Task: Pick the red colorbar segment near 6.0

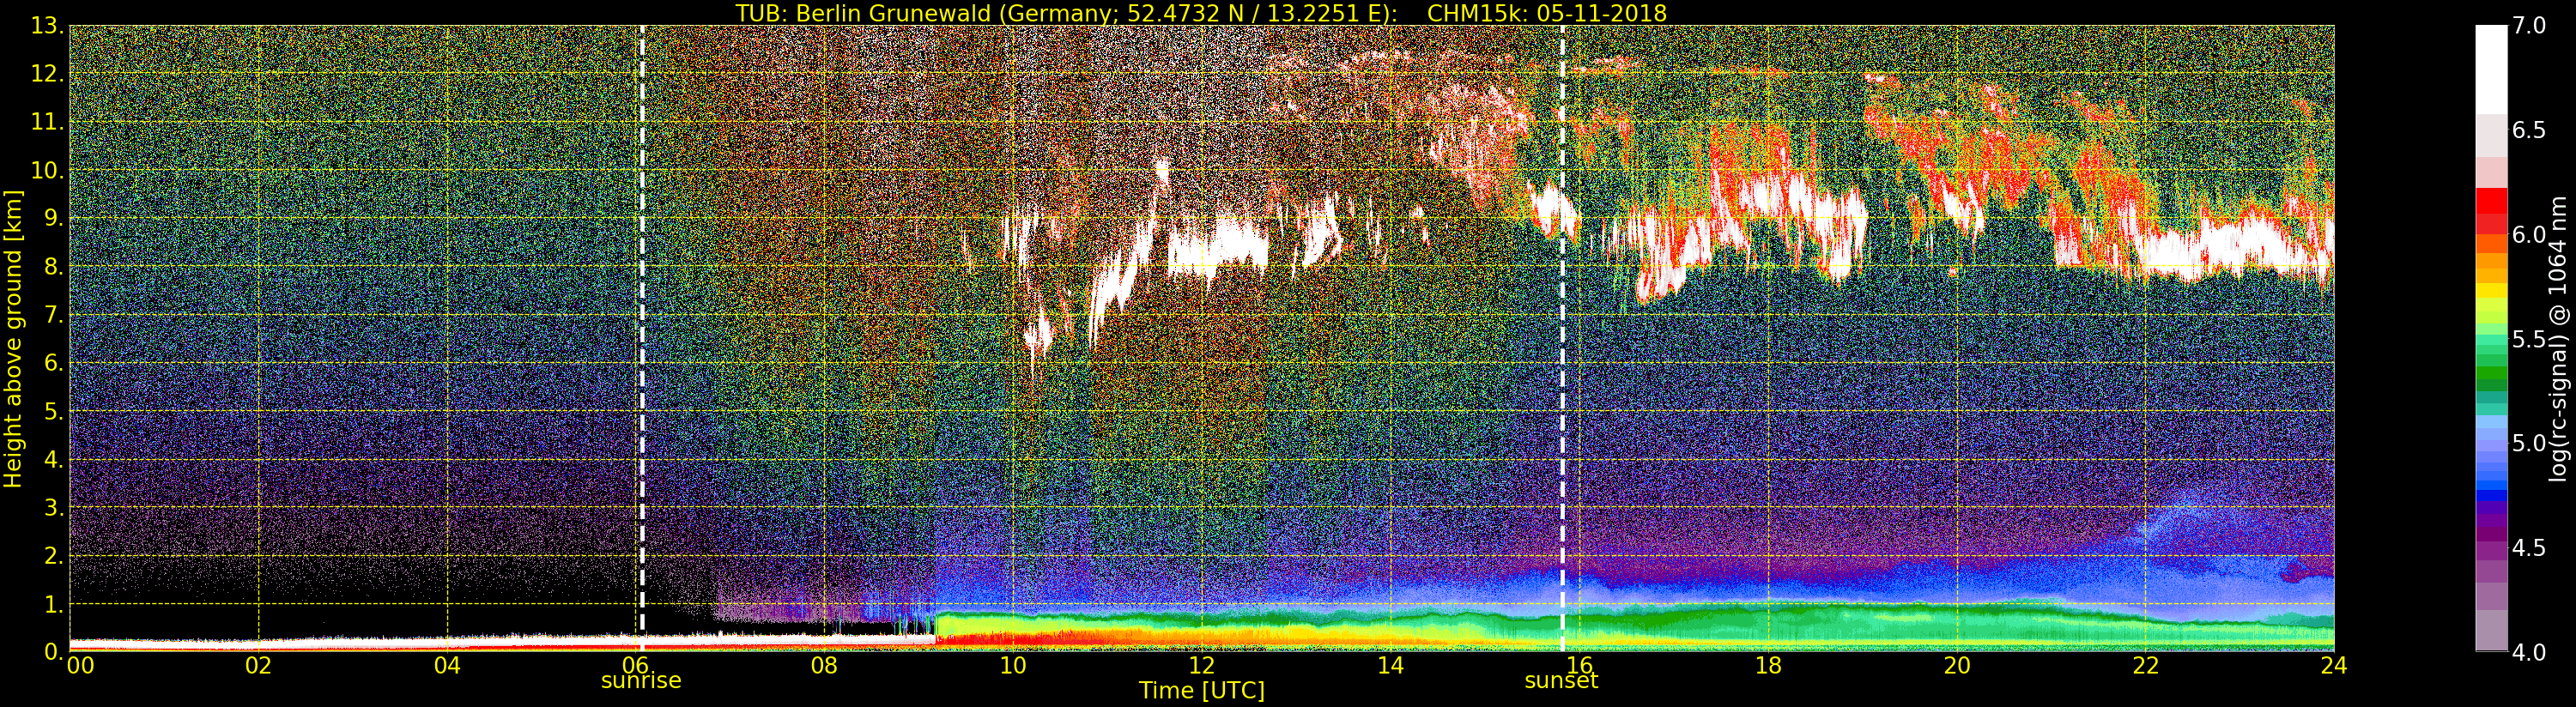Action: (x=2490, y=215)
